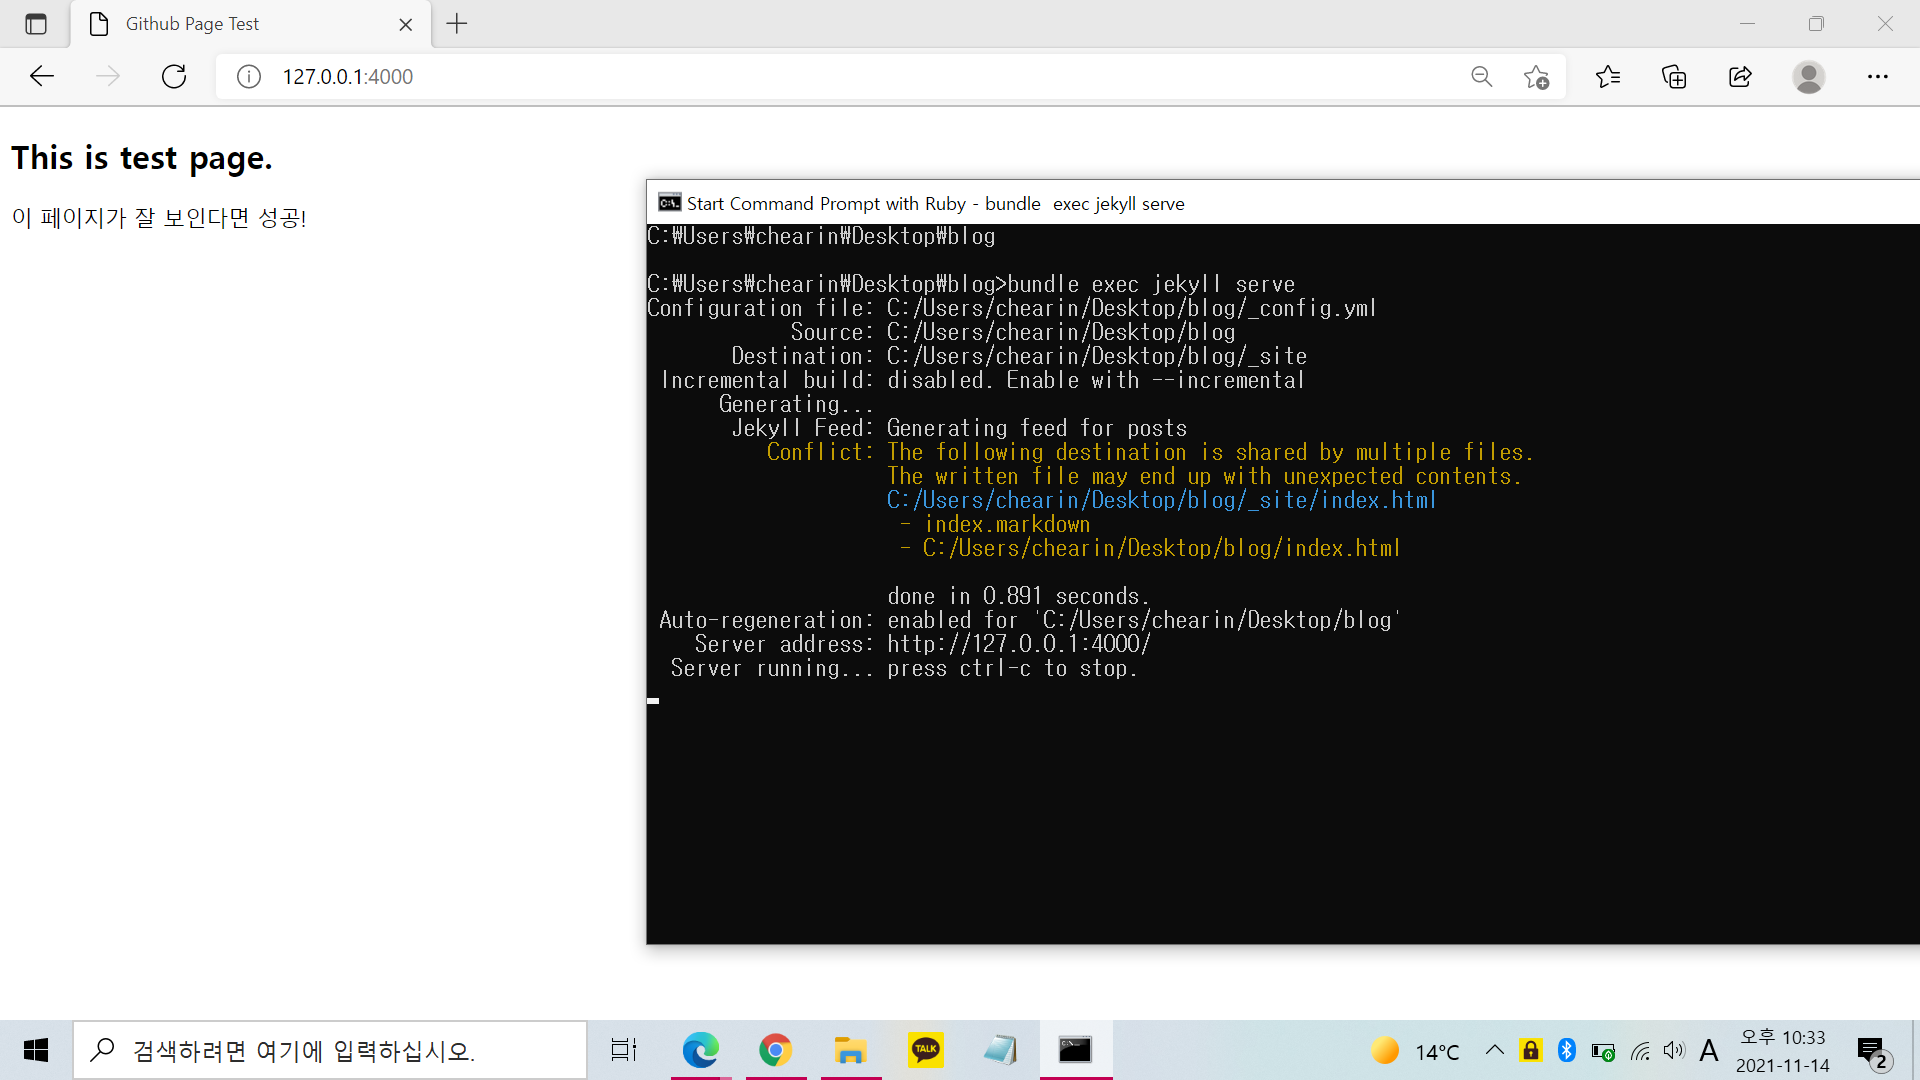Open the Favorites list icon
This screenshot has width=1920, height=1080.
1608,77
